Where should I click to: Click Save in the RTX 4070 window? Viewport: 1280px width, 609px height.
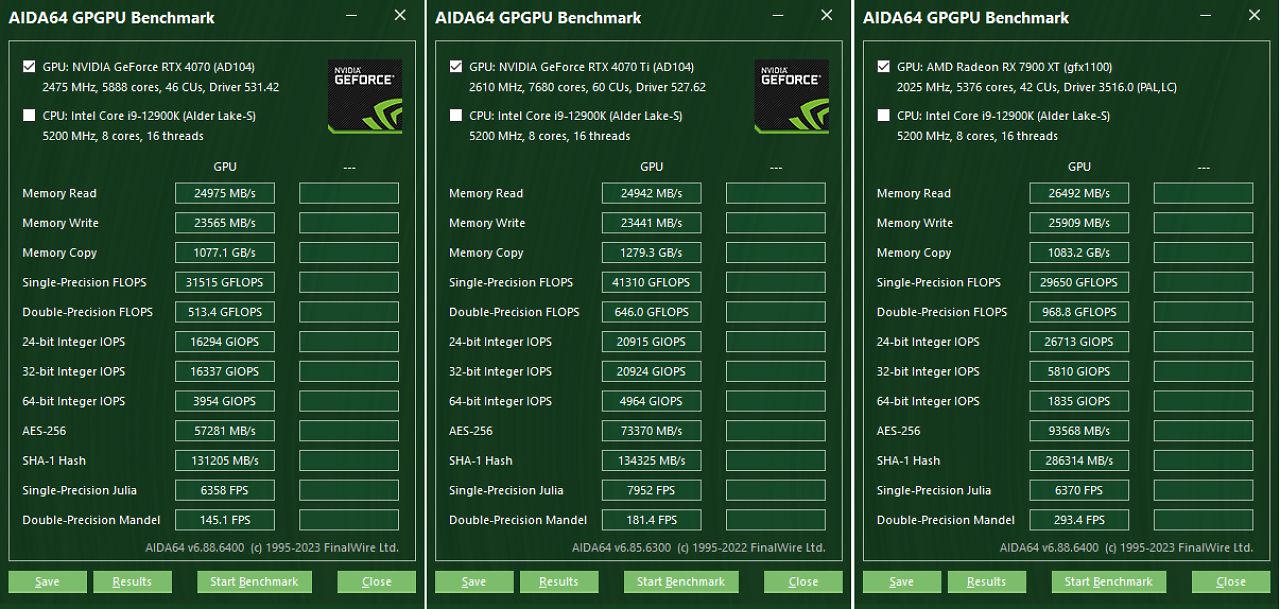[x=47, y=582]
